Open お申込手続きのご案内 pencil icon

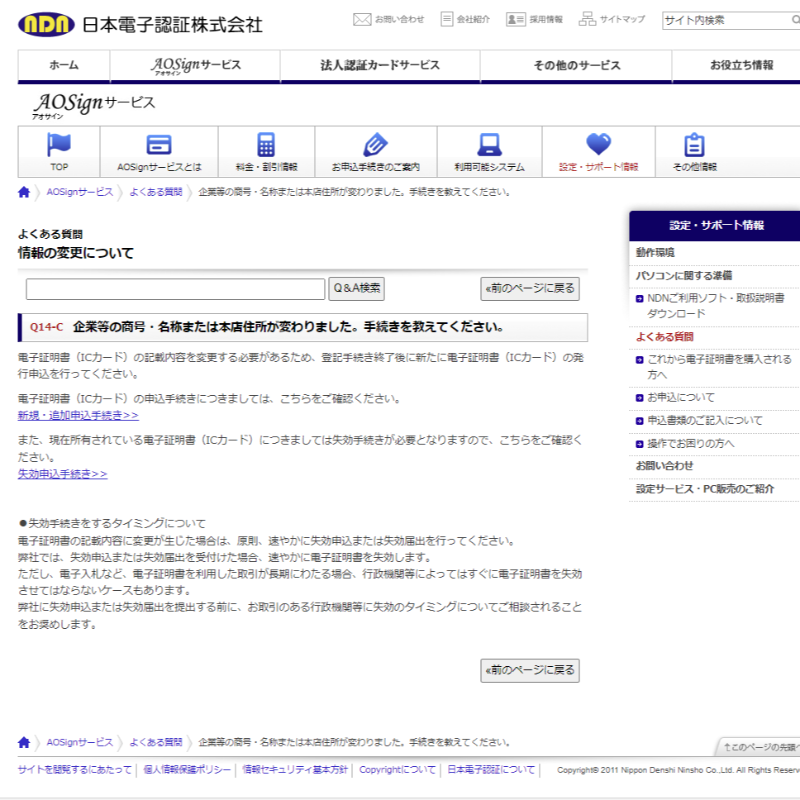376,144
